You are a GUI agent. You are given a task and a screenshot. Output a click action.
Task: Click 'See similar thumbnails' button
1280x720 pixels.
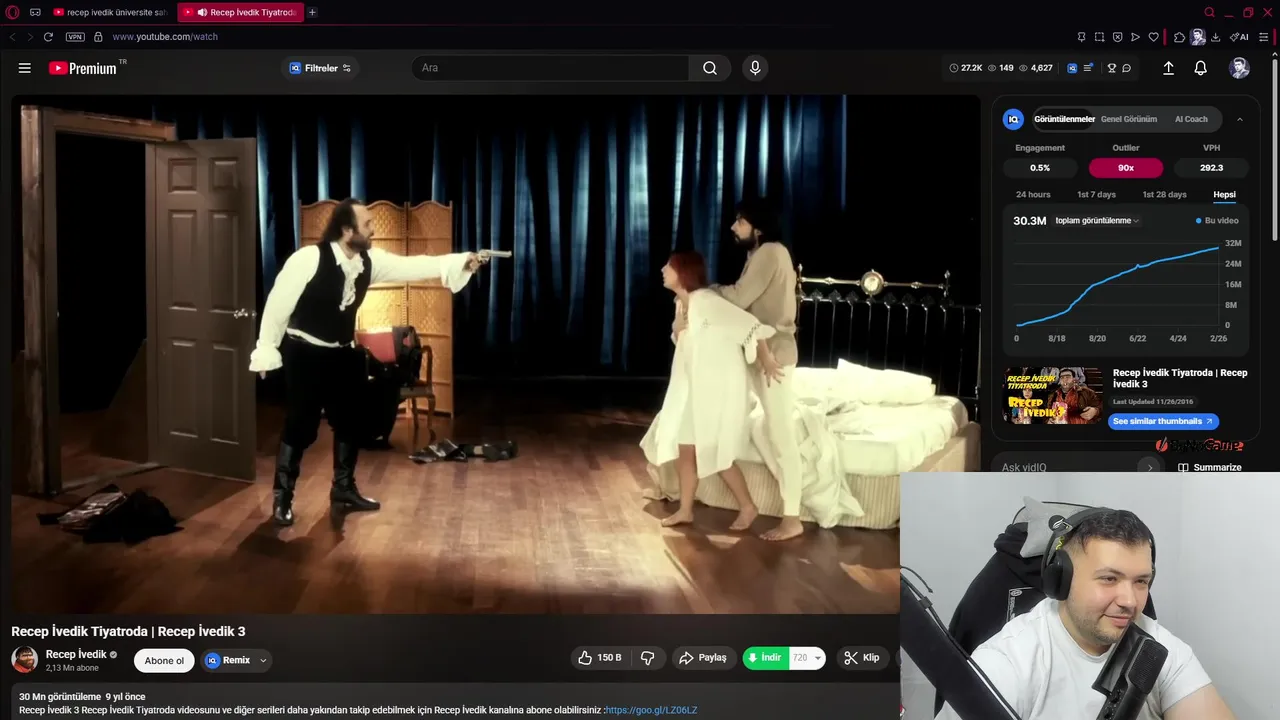point(1163,421)
